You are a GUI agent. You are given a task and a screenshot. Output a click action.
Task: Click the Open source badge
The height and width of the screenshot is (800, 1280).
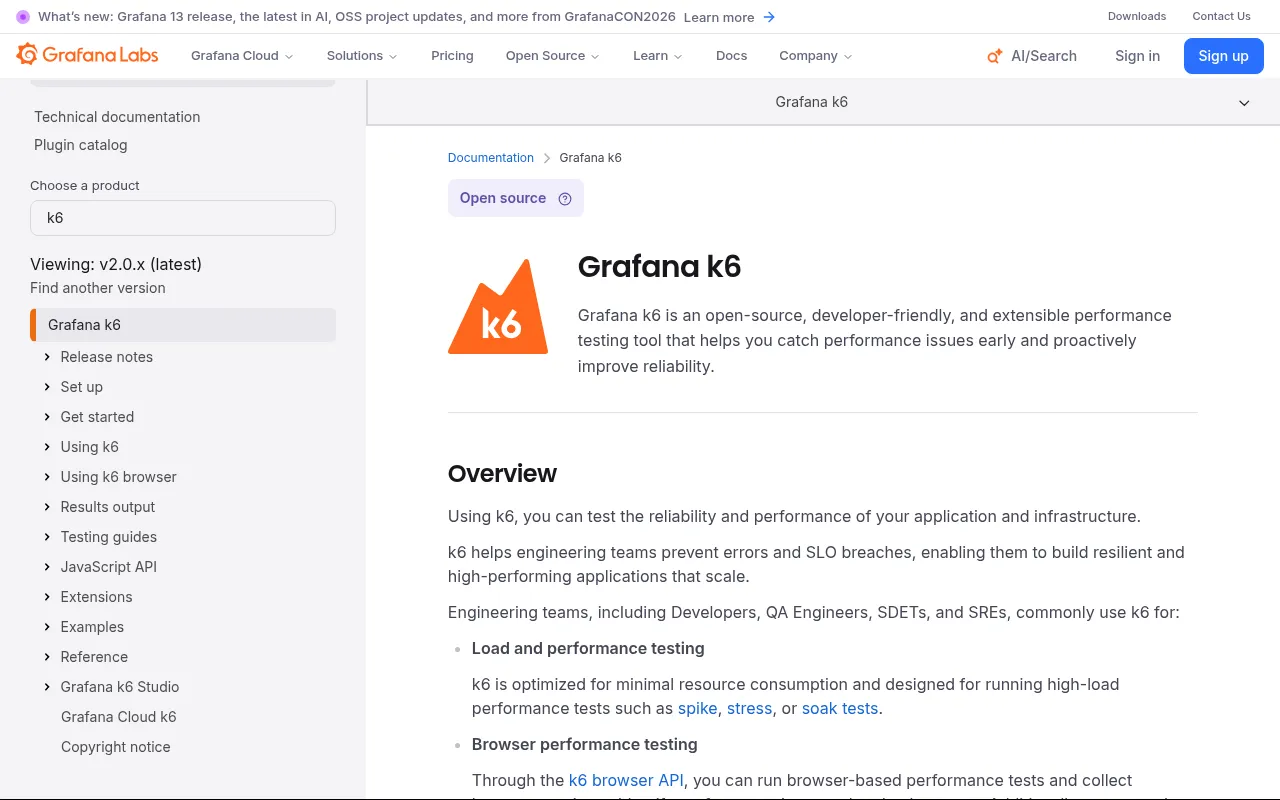tap(516, 198)
